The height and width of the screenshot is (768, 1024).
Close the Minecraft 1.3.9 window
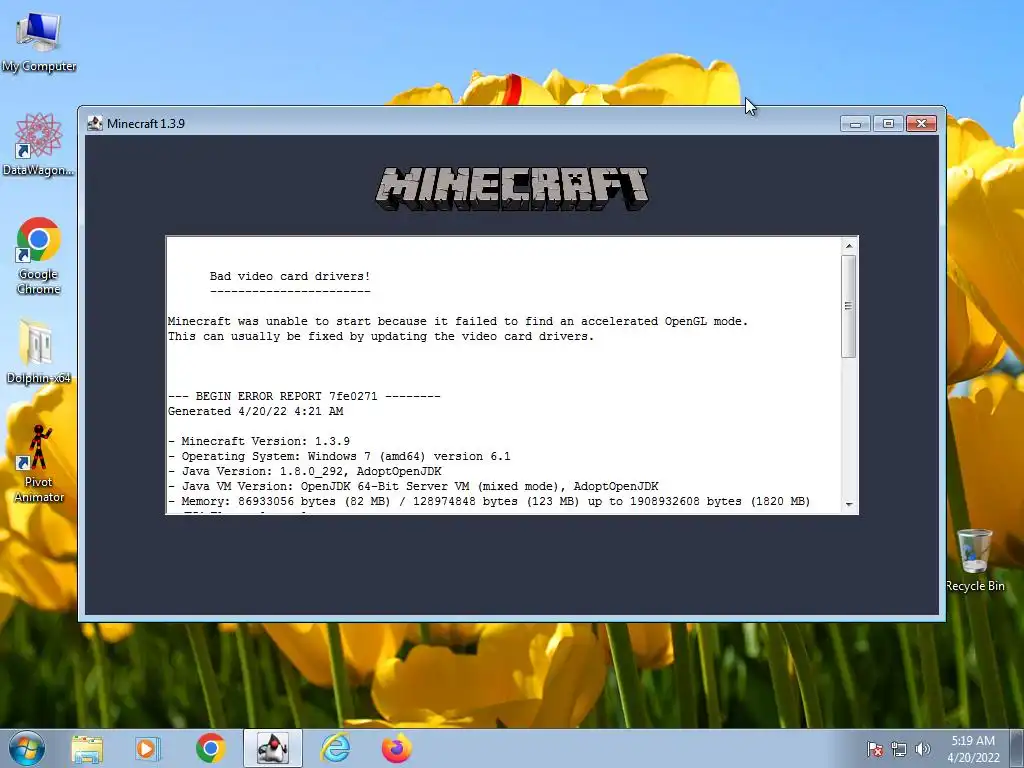[921, 123]
